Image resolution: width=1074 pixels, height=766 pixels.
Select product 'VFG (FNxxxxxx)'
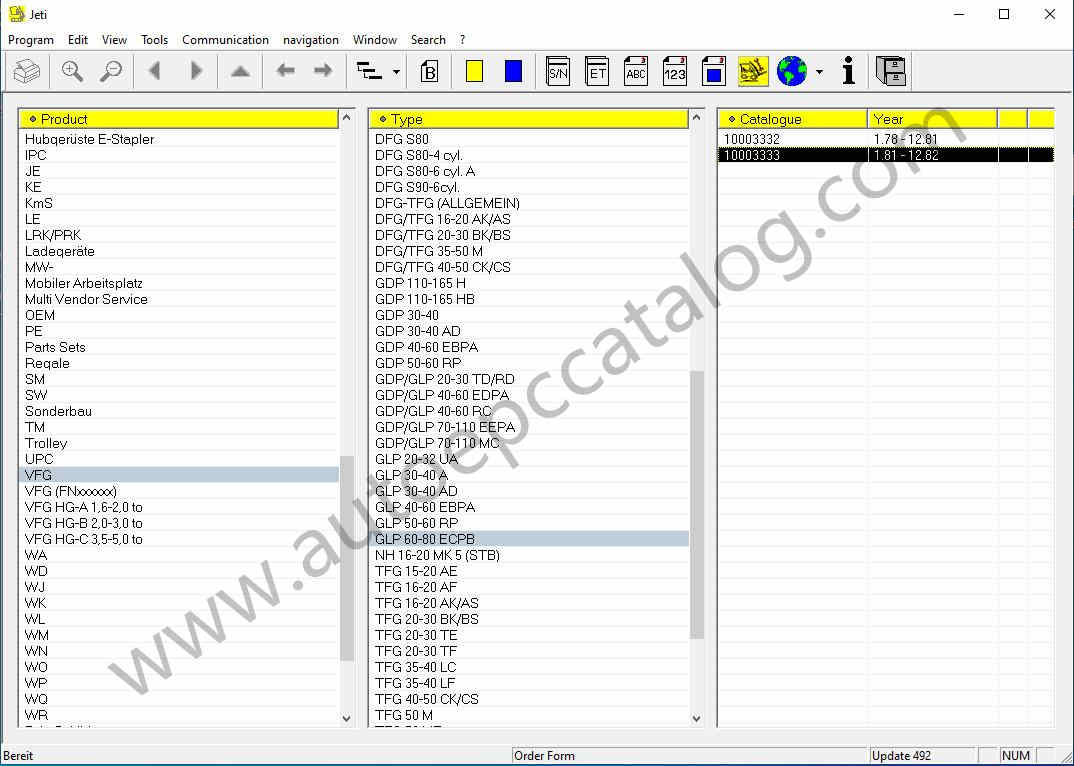[x=179, y=491]
